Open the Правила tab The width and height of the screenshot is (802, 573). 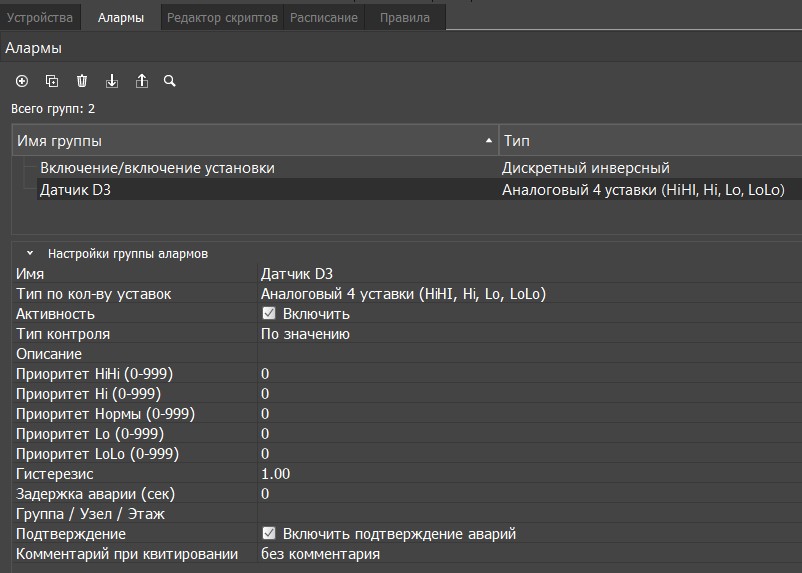[404, 18]
